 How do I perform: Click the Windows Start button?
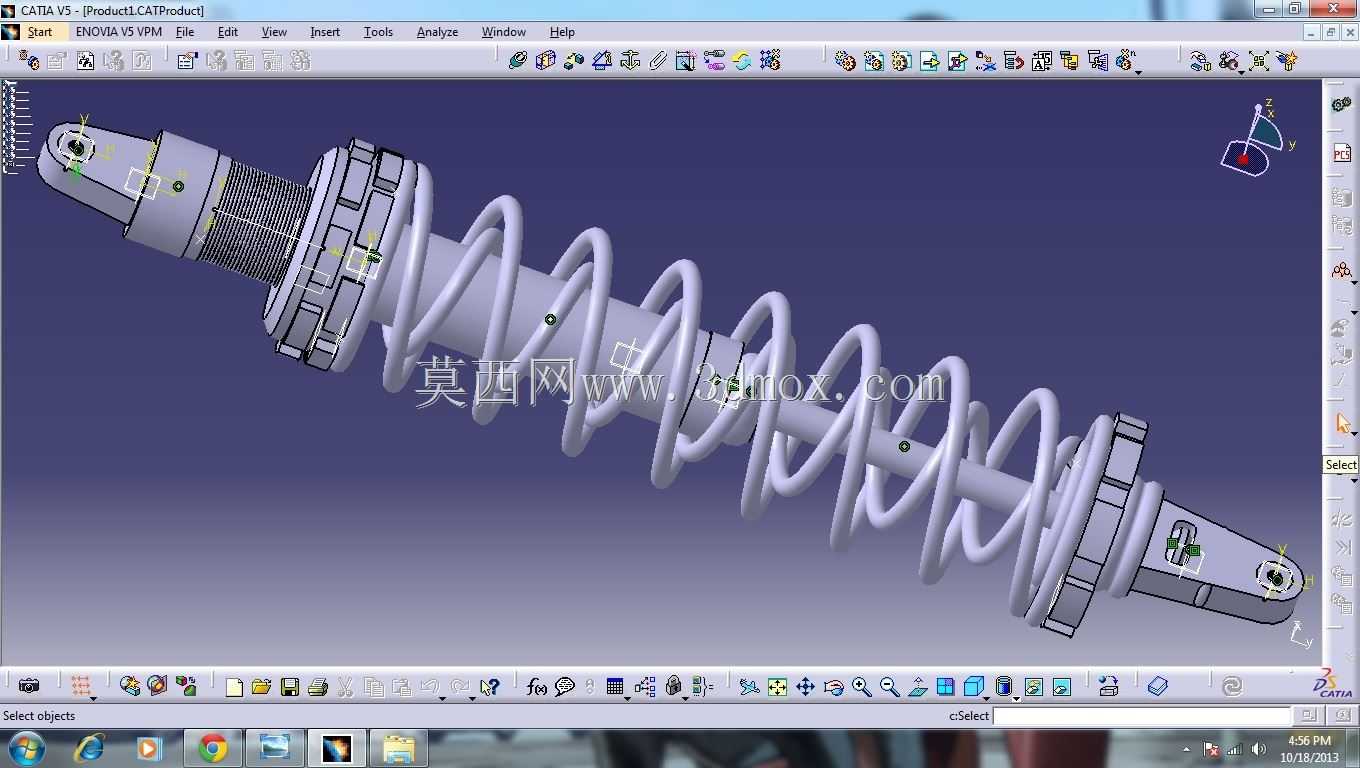click(x=26, y=748)
